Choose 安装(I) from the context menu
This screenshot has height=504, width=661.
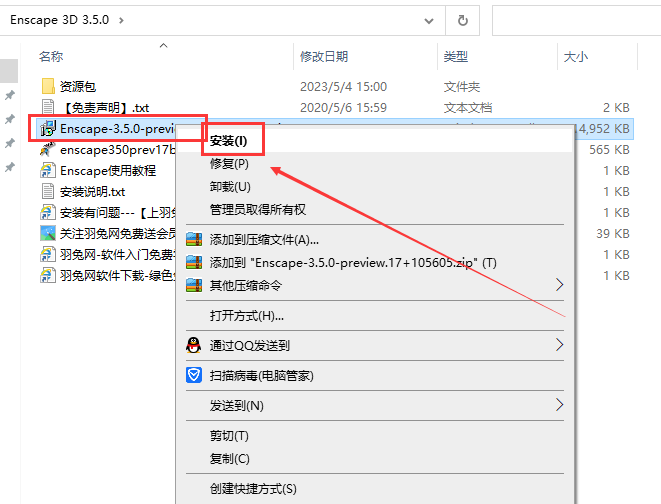pyautogui.click(x=228, y=140)
